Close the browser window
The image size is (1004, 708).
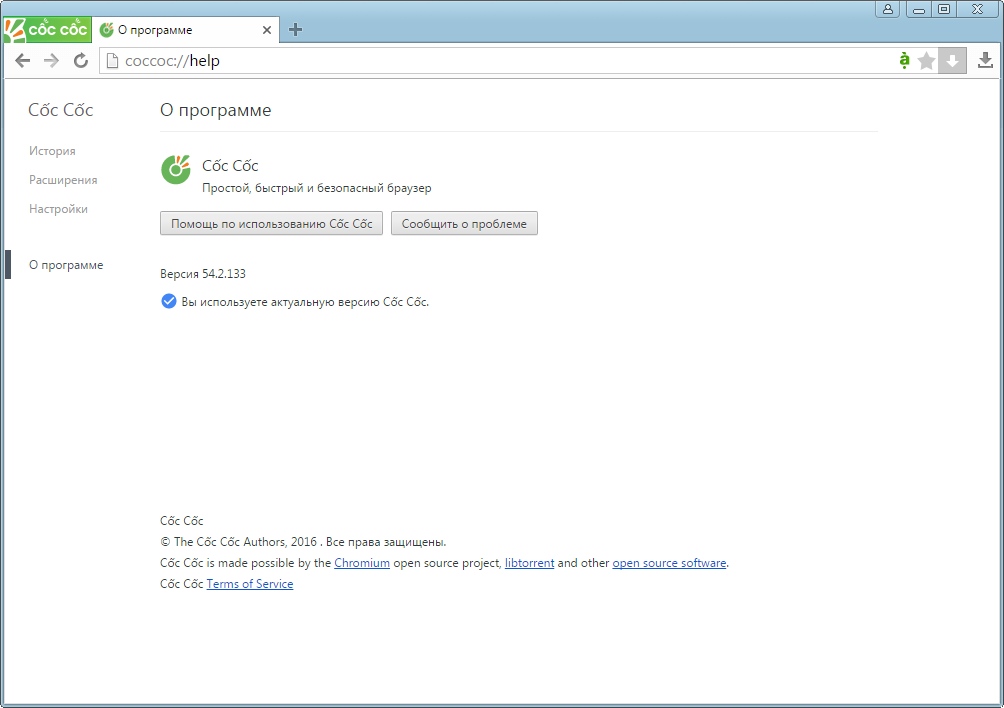978,9
